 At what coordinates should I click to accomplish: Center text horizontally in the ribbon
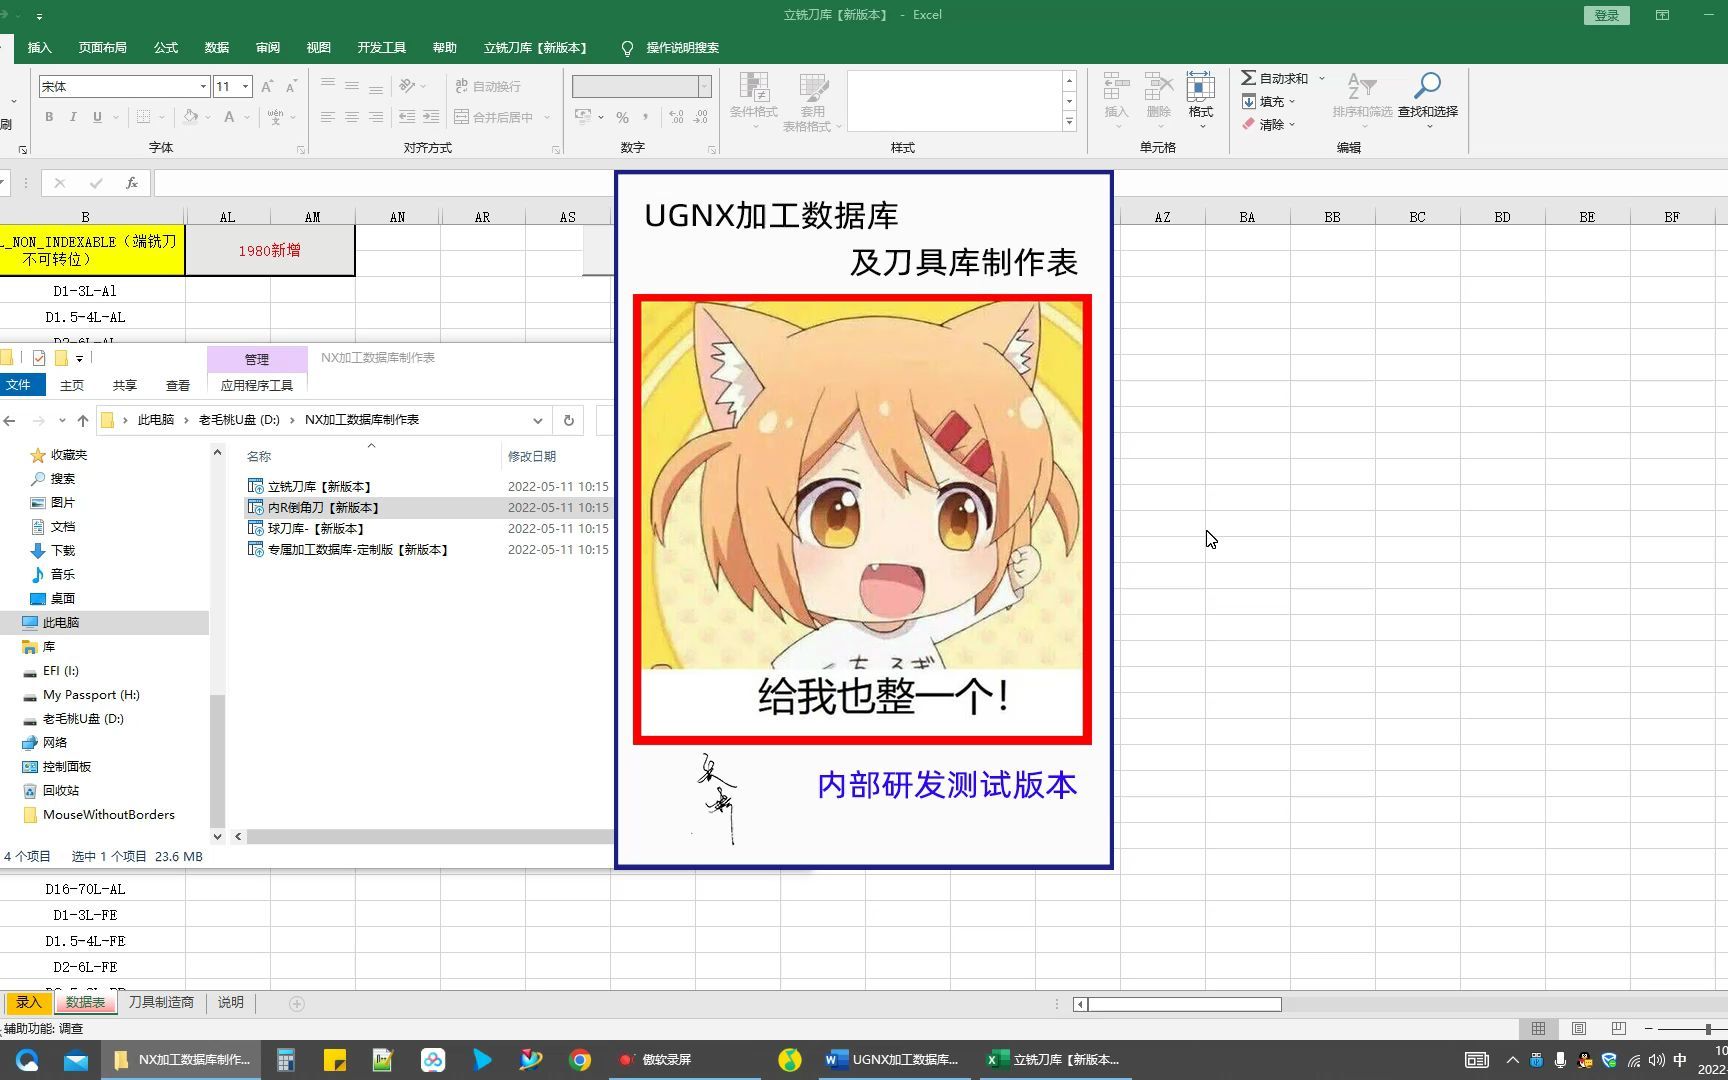tap(352, 117)
